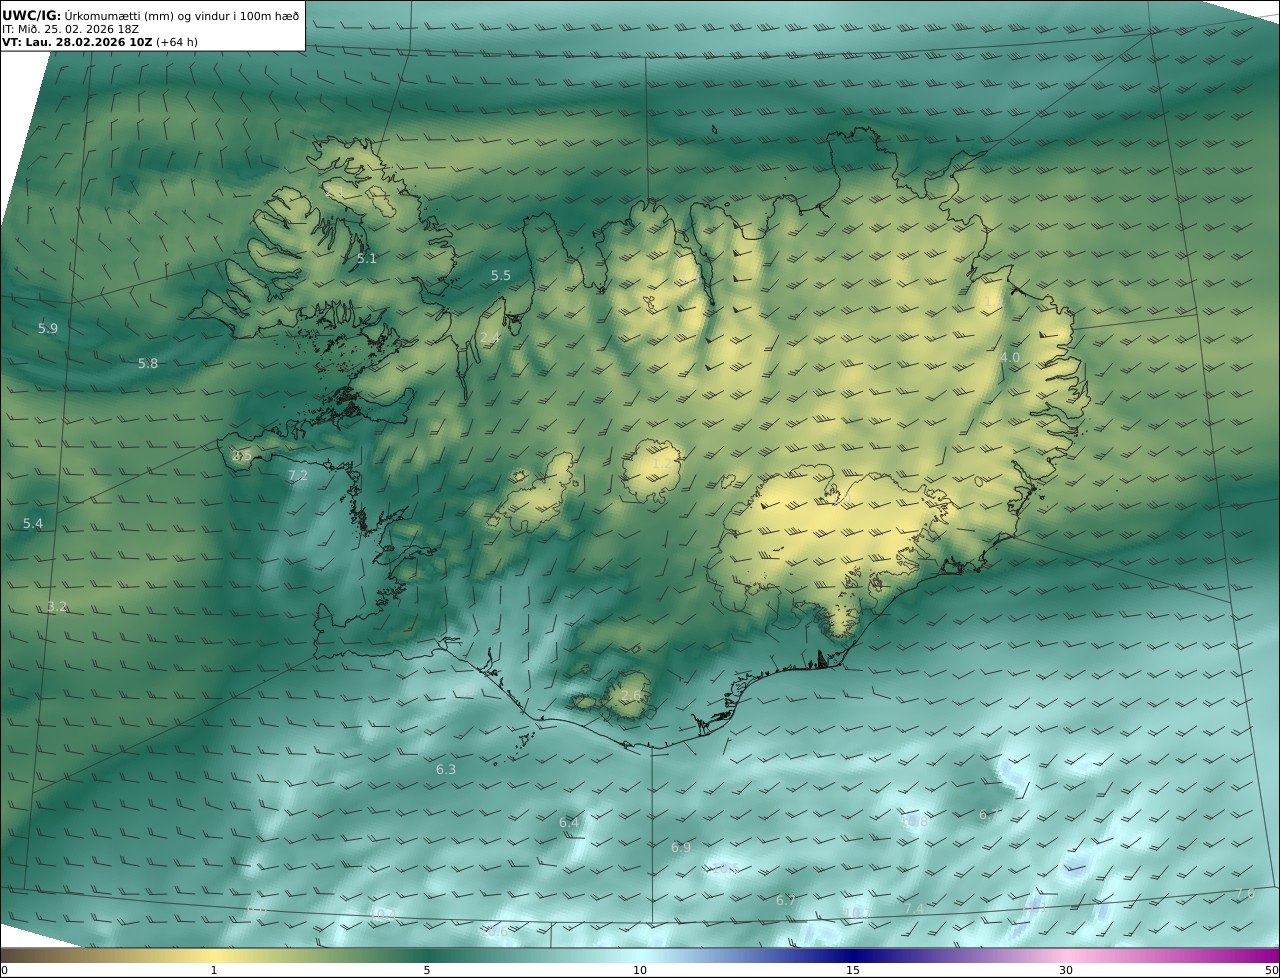The image size is (1280, 978).
Task: Click the colorbar tick label 5
Action: tap(427, 970)
